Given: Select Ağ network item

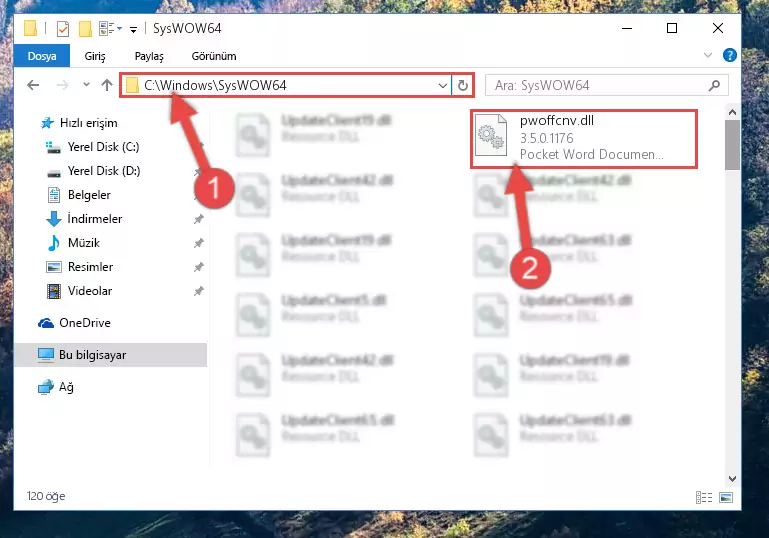Looking at the screenshot, I should pyautogui.click(x=56, y=387).
